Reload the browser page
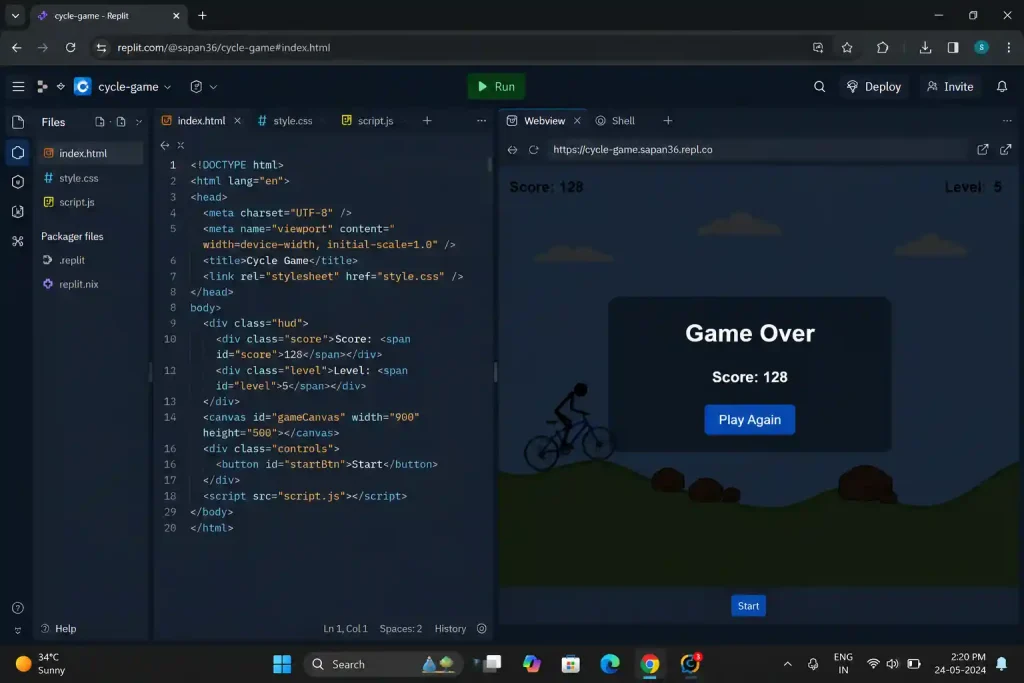This screenshot has width=1024, height=683. click(x=71, y=48)
